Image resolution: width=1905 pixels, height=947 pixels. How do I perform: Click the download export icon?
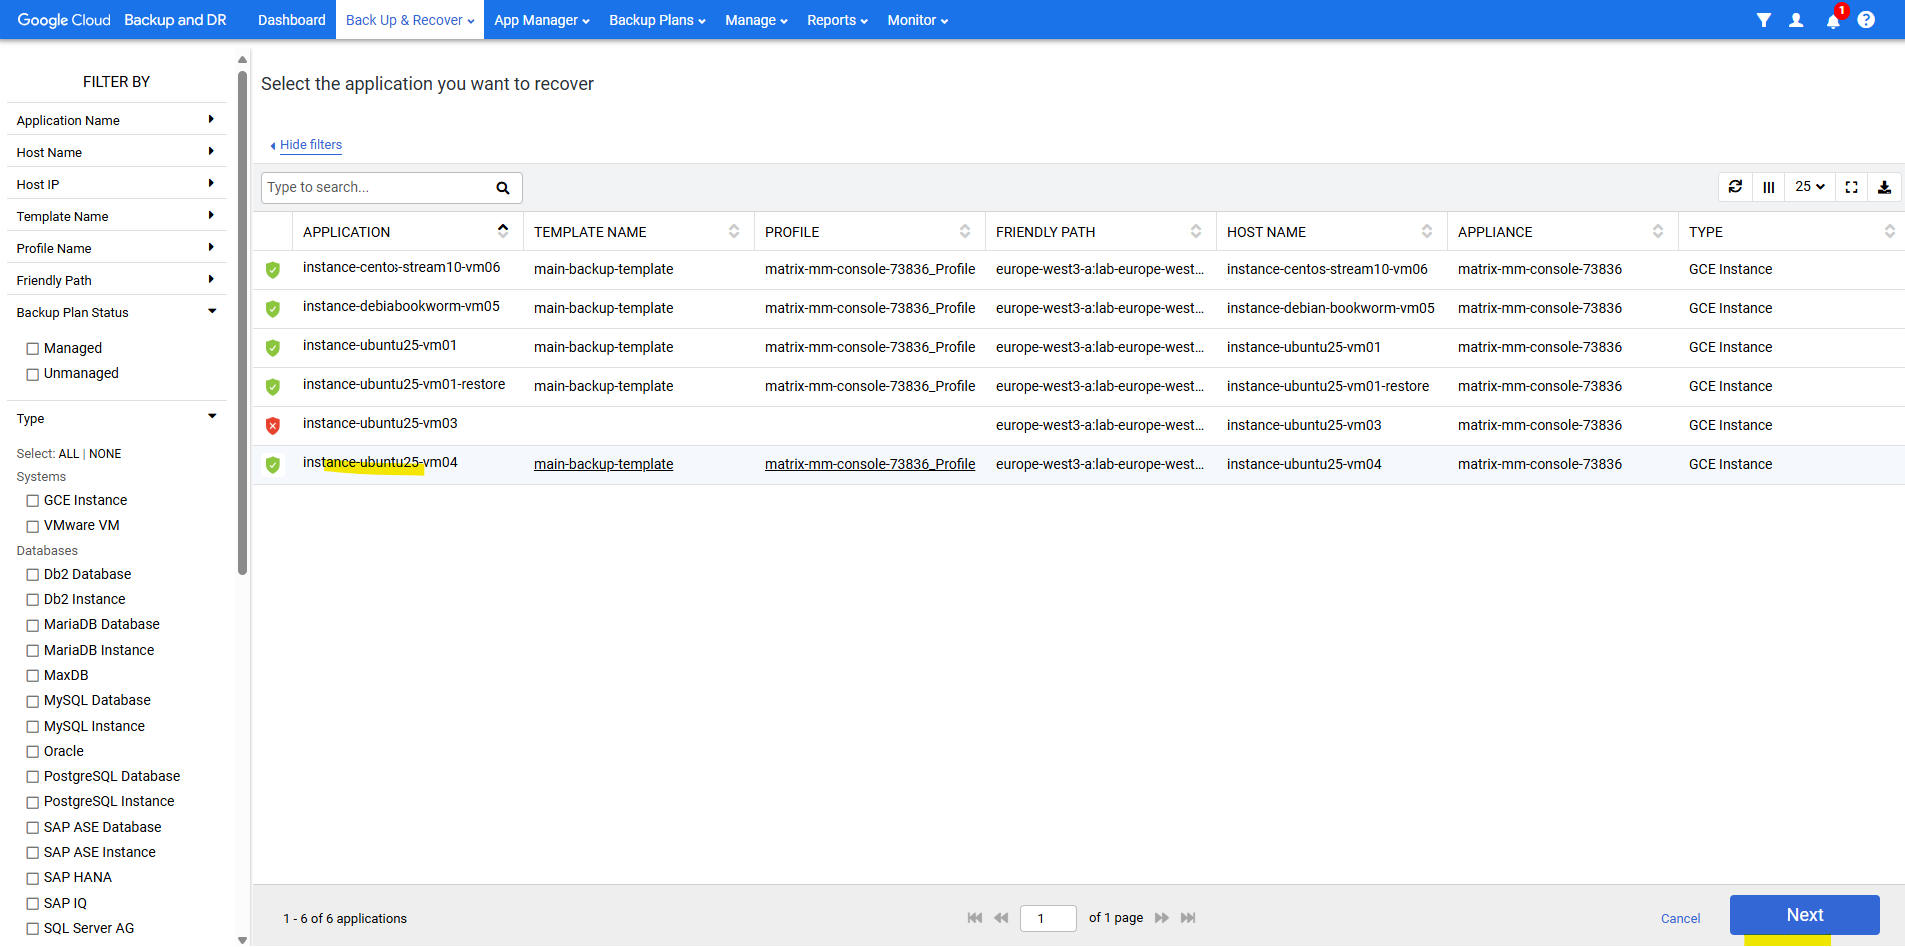click(1884, 187)
